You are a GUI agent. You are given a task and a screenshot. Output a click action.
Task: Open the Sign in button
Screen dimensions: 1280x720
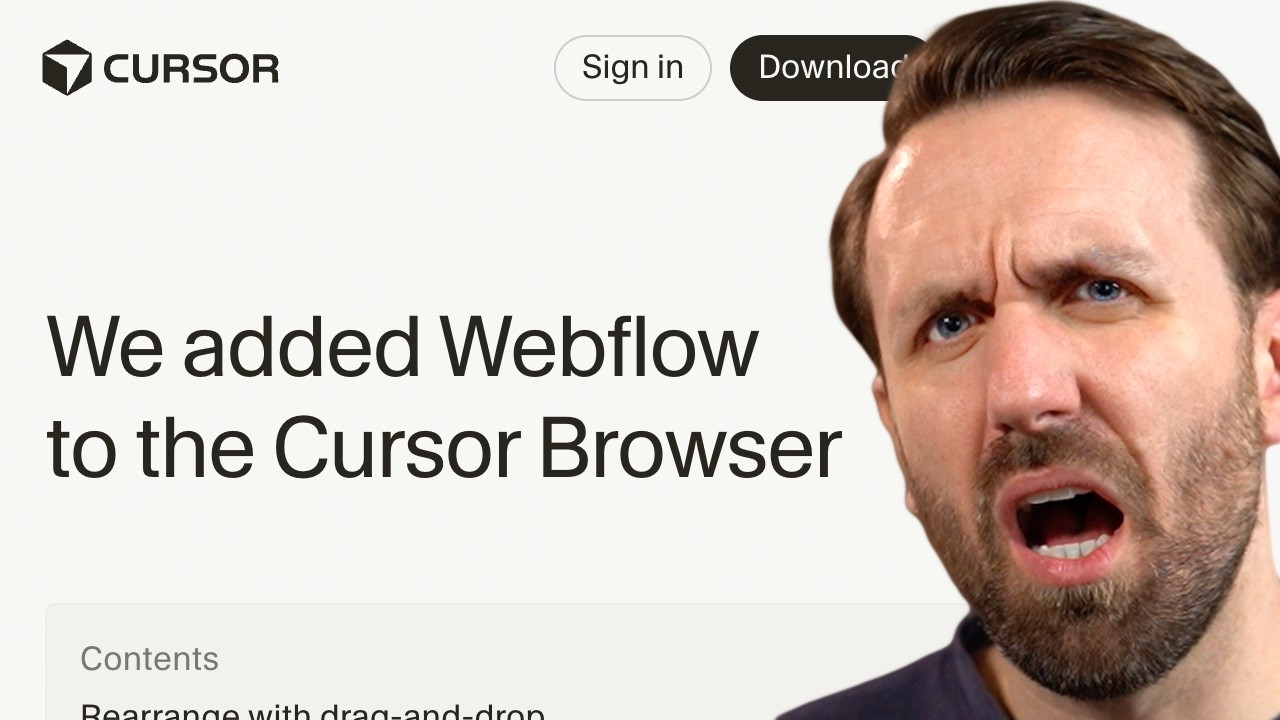(633, 68)
